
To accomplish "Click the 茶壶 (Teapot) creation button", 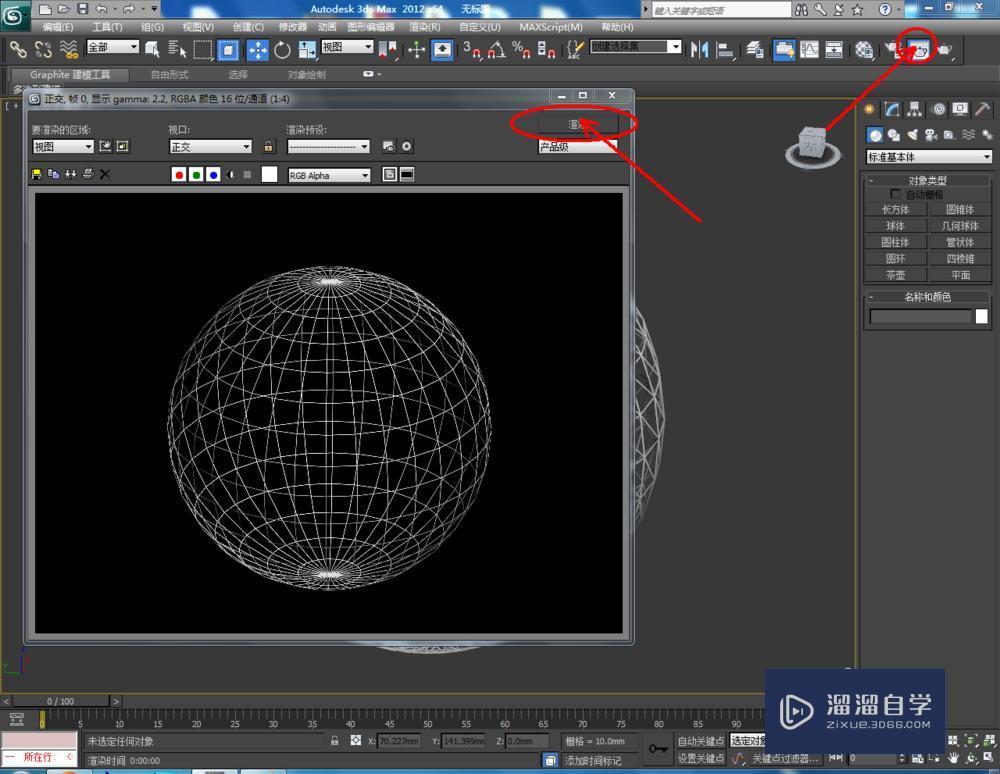I will (x=895, y=275).
